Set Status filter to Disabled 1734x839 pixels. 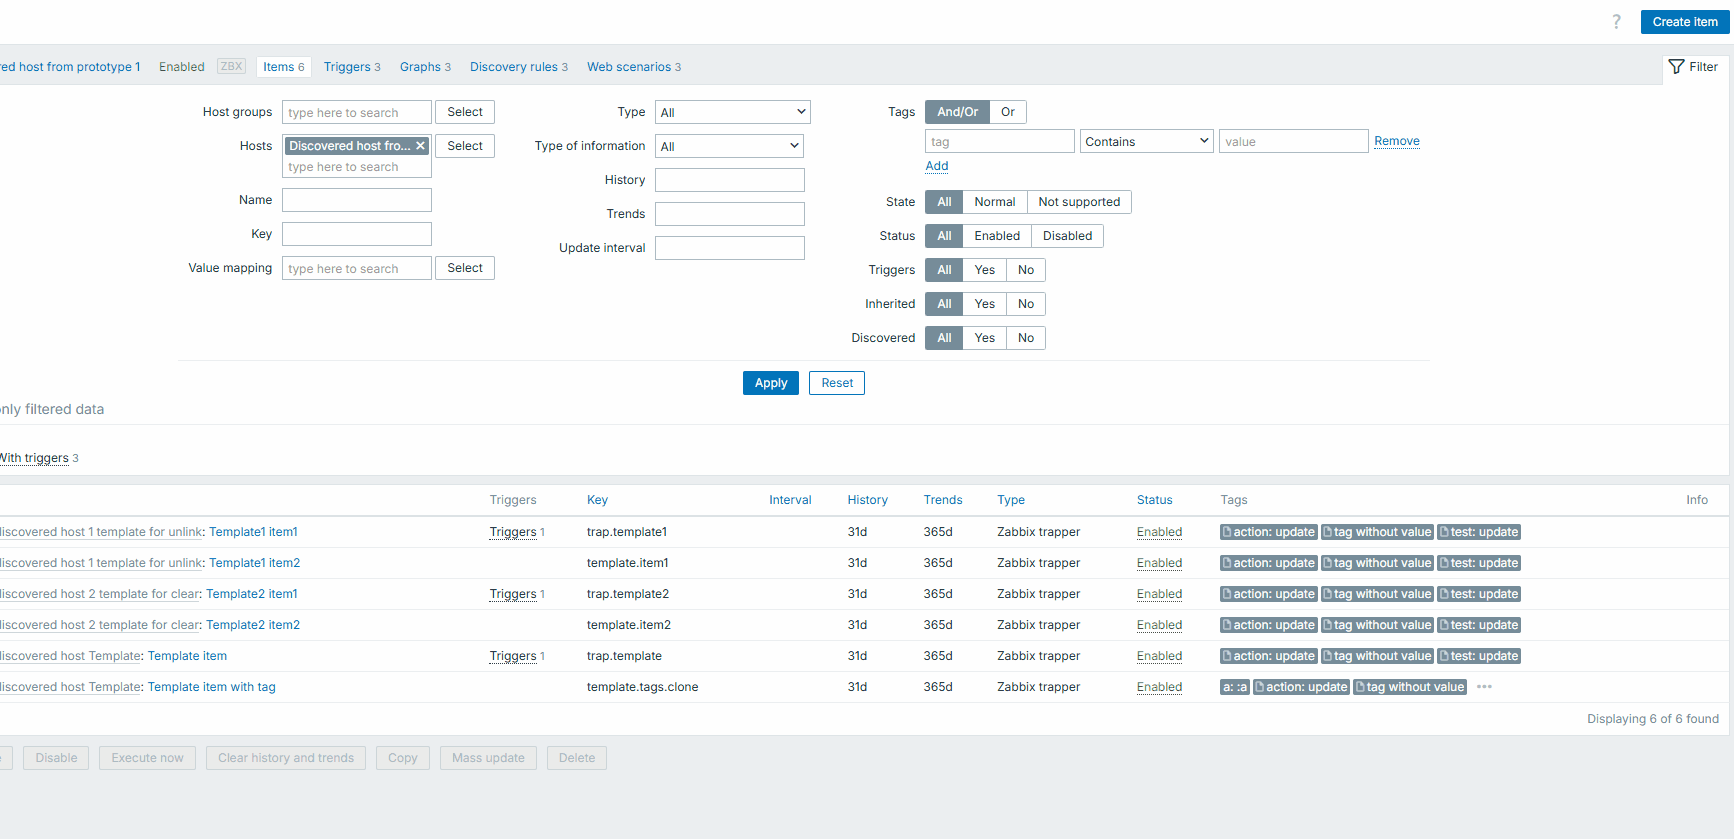tap(1067, 236)
